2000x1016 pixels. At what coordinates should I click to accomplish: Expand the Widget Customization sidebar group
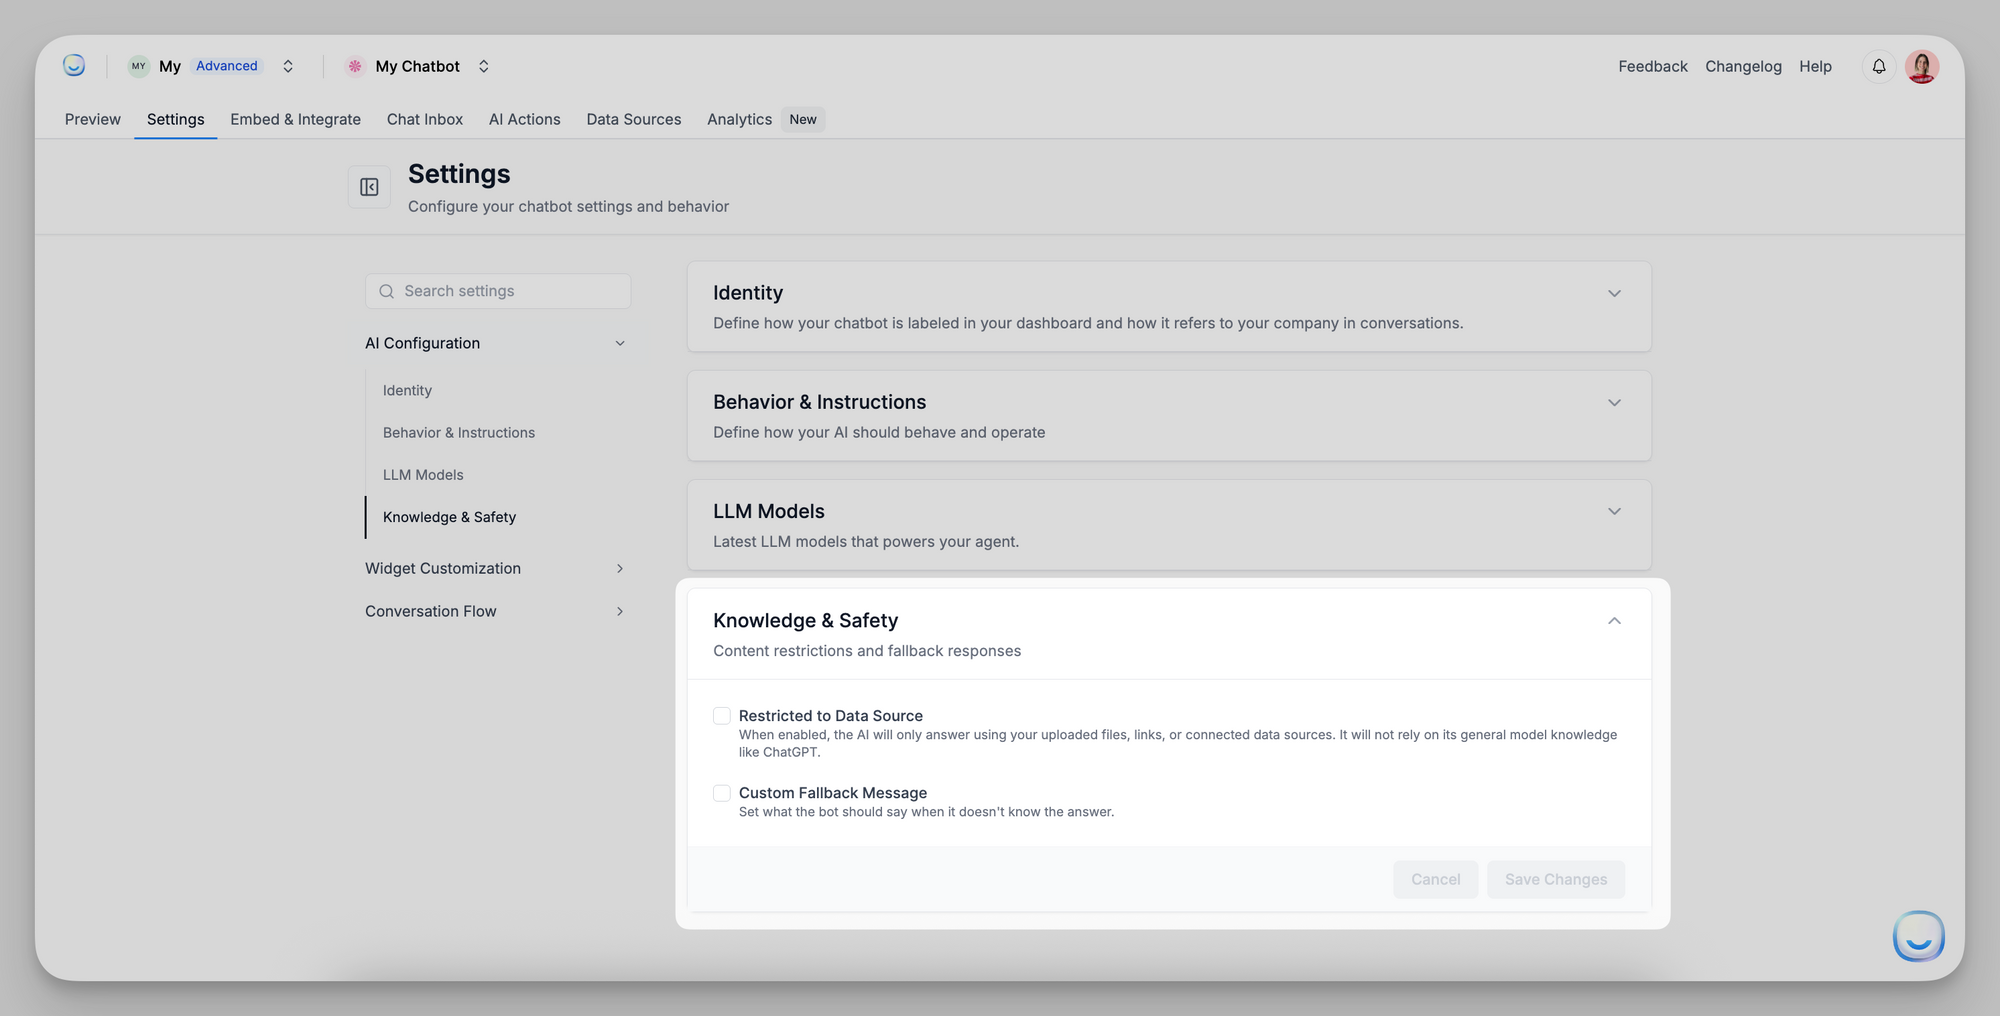498,568
